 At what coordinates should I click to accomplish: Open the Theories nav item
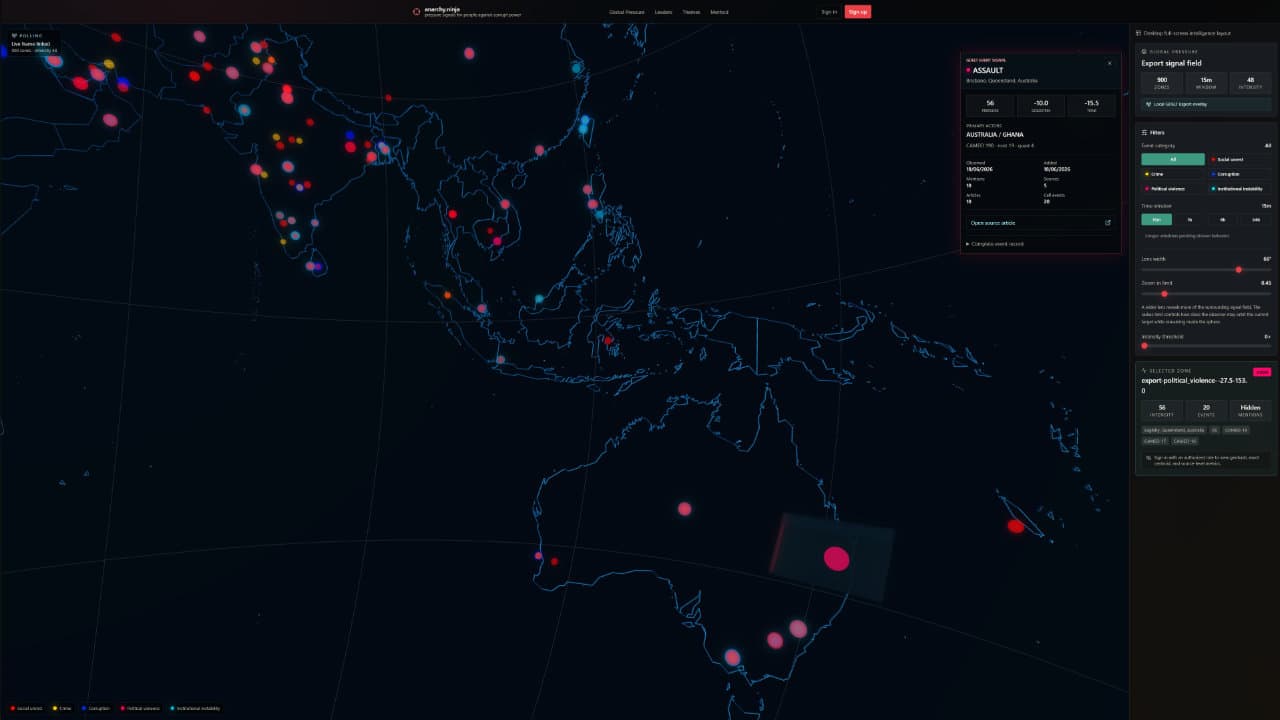691,12
